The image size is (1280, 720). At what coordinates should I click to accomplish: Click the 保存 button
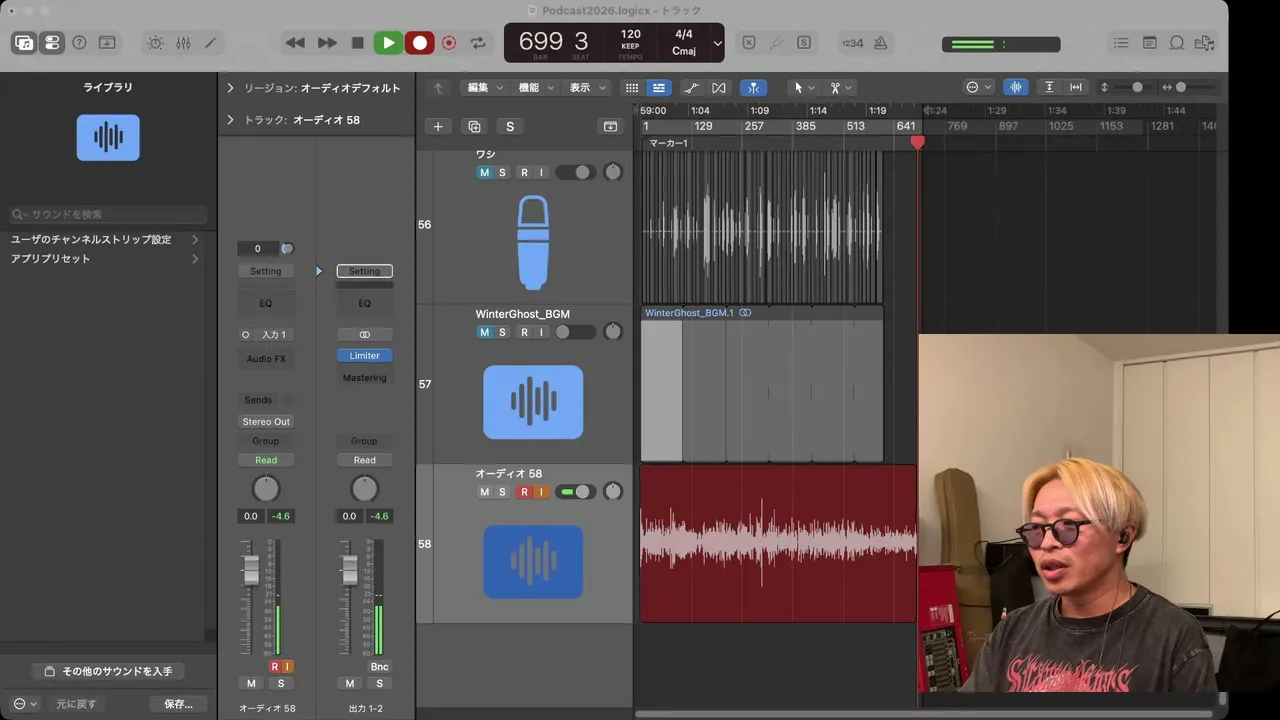[178, 704]
